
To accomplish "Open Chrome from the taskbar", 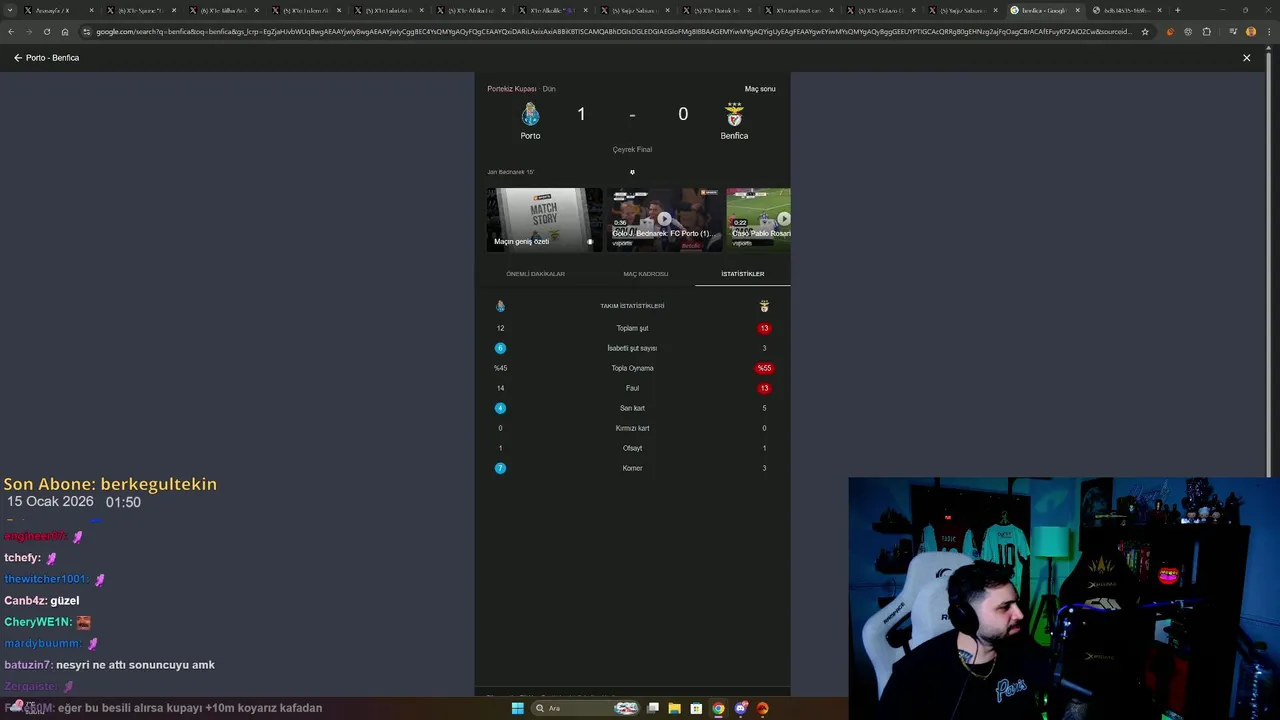I will (718, 708).
